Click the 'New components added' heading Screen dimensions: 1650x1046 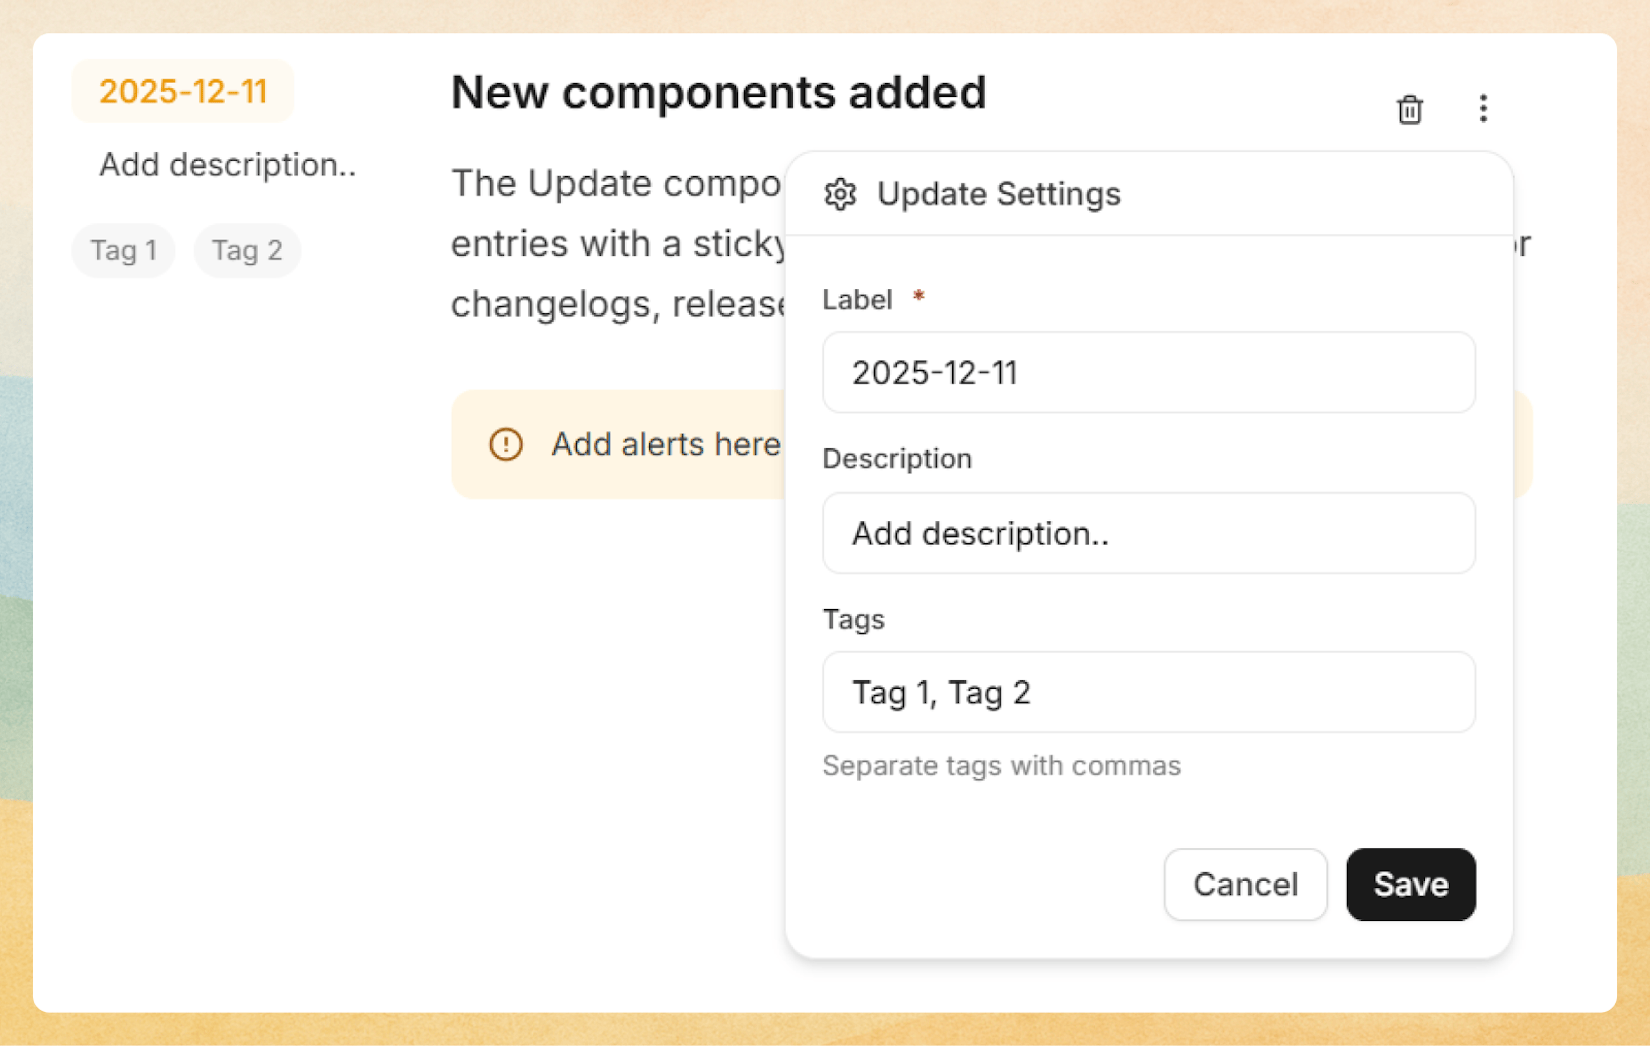tap(718, 92)
